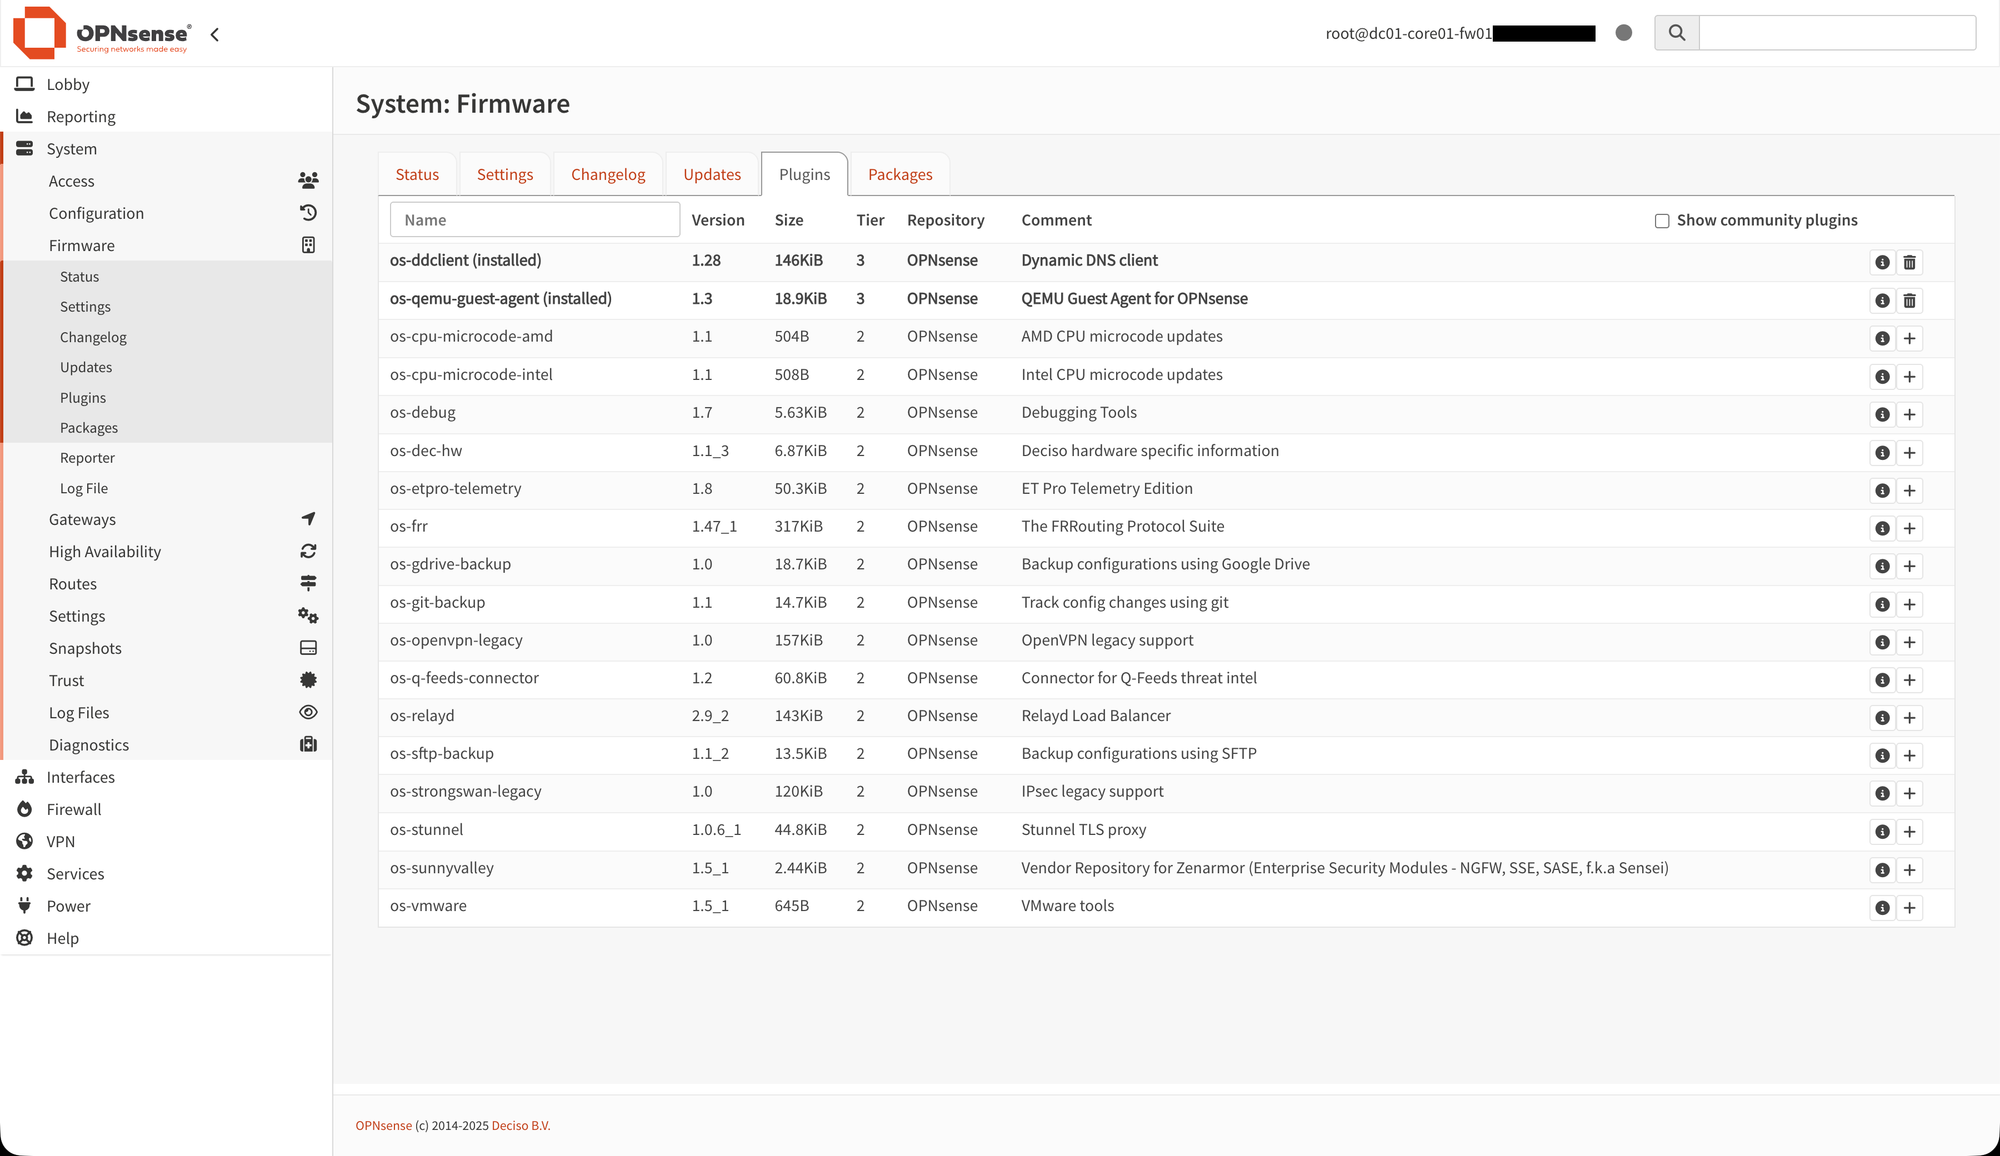The height and width of the screenshot is (1156, 2000).
Task: View info for the os-frr plugin
Action: click(x=1882, y=528)
